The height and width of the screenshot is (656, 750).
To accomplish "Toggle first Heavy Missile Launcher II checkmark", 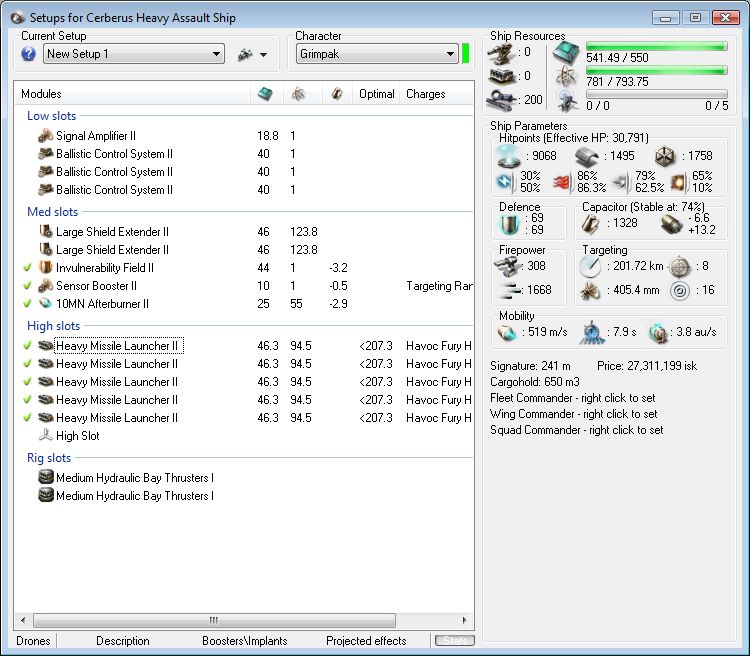I will coord(27,345).
